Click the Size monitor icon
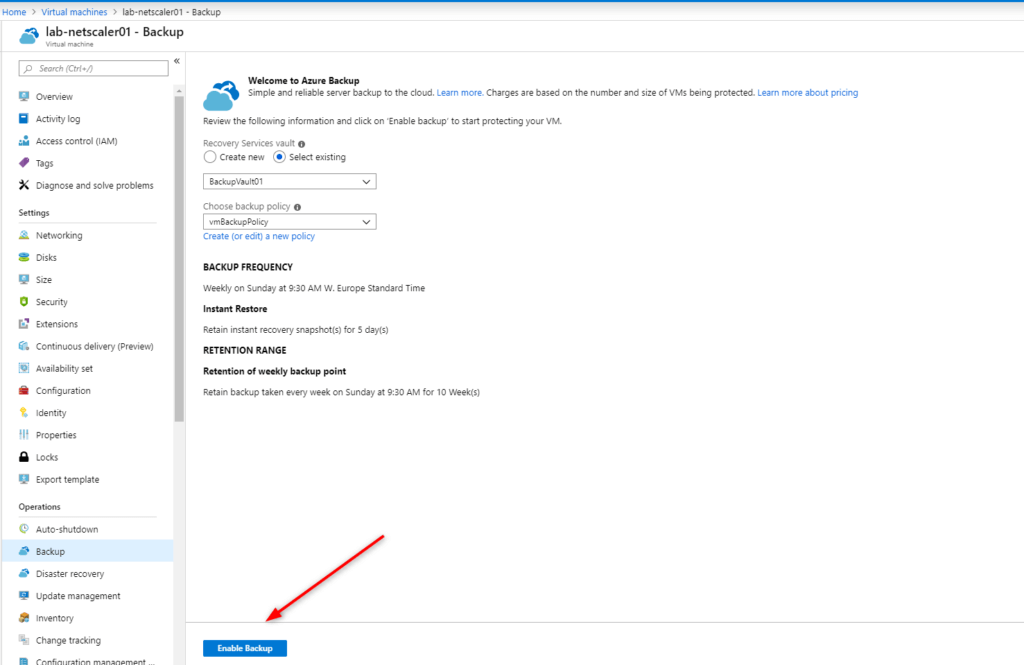1024x665 pixels. coord(24,279)
